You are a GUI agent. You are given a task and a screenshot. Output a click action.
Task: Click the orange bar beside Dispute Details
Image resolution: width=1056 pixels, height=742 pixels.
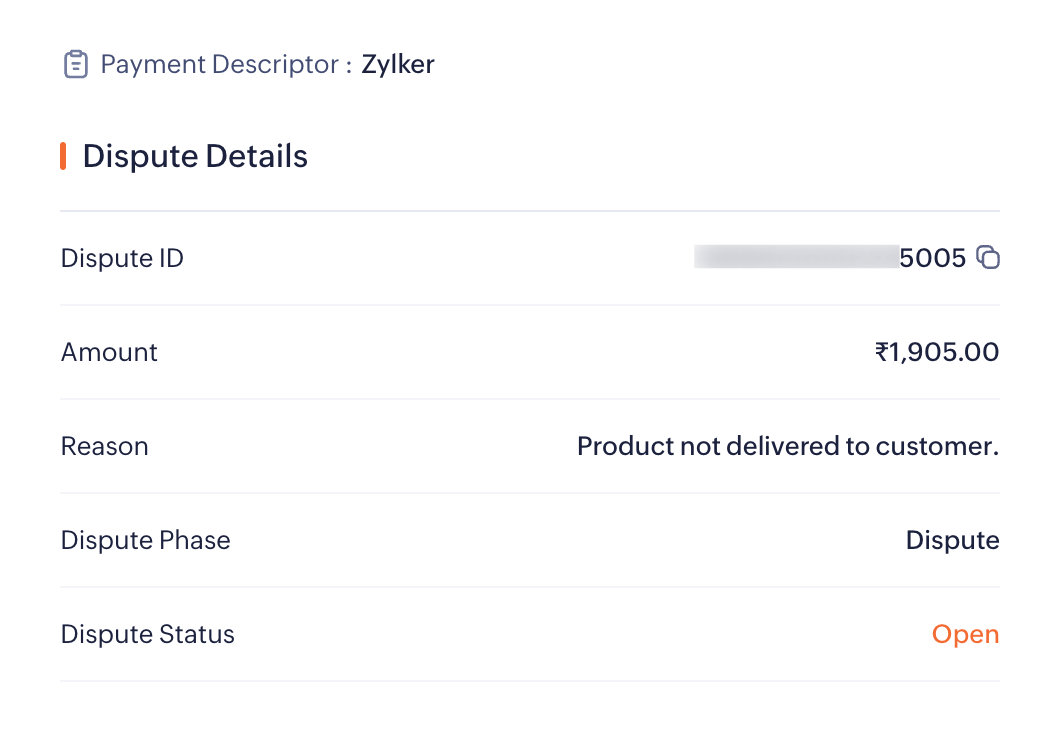pyautogui.click(x=63, y=156)
